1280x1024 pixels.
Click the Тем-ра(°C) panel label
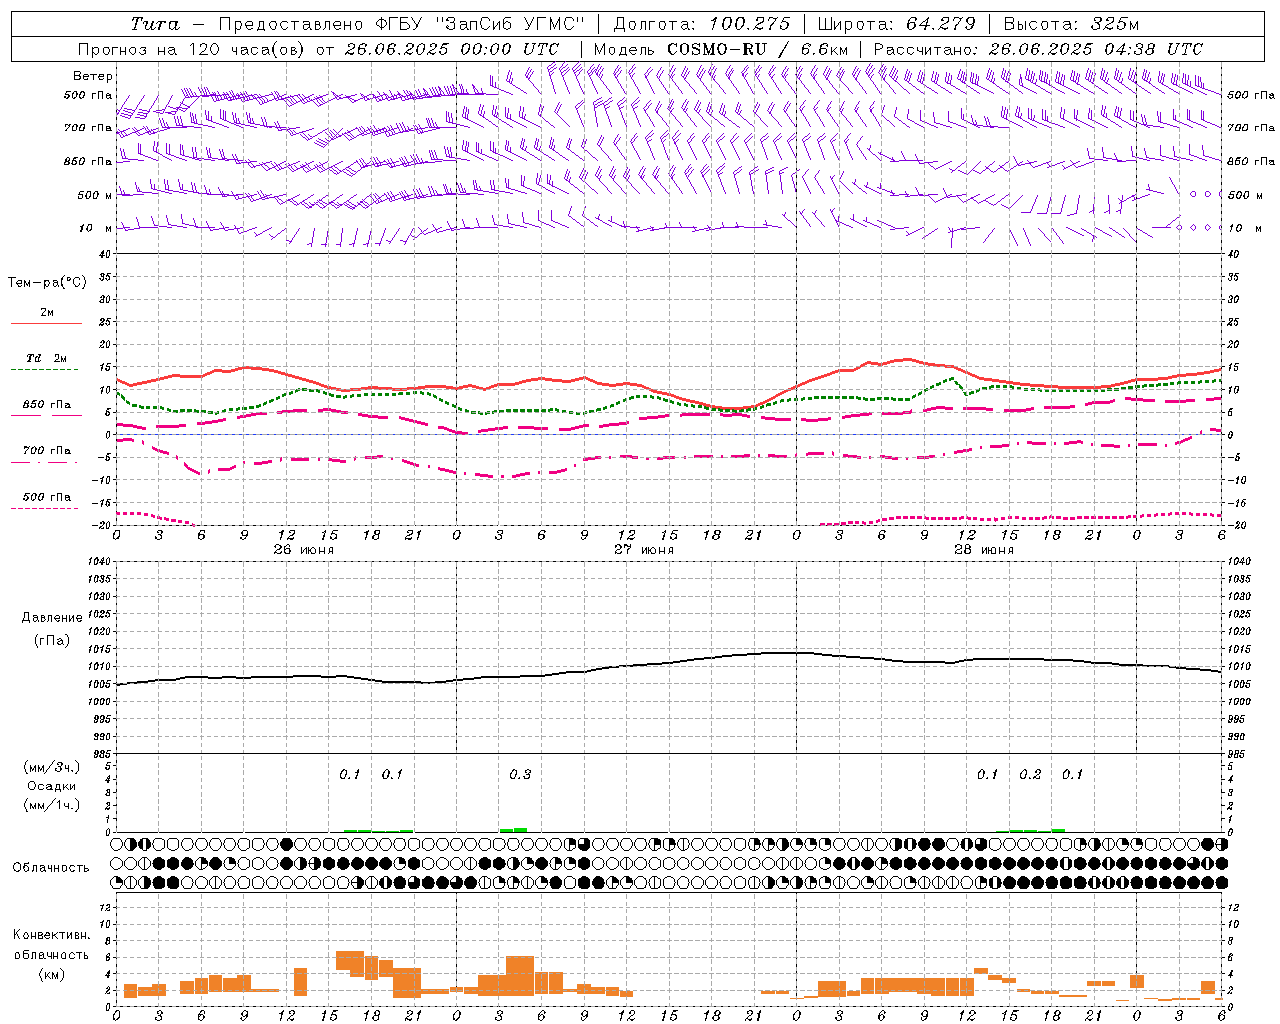[x=47, y=283]
